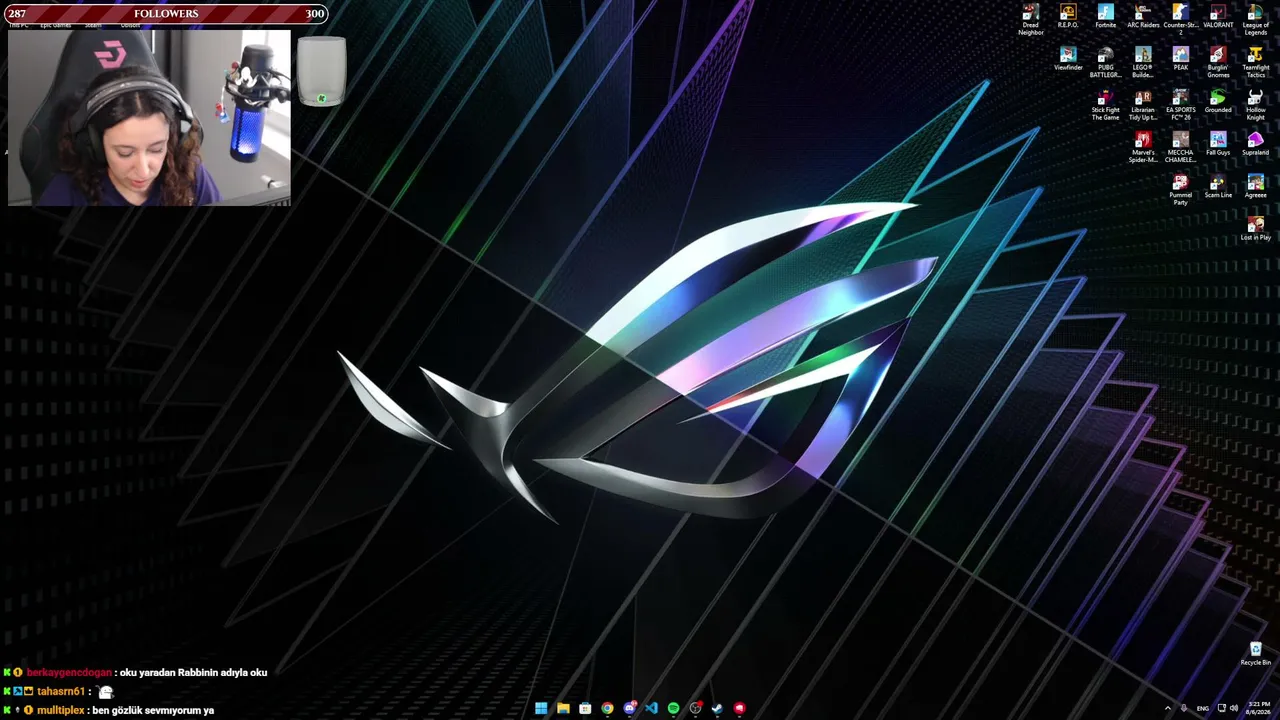Launch the Teamfight Tactics icon

(1256, 62)
